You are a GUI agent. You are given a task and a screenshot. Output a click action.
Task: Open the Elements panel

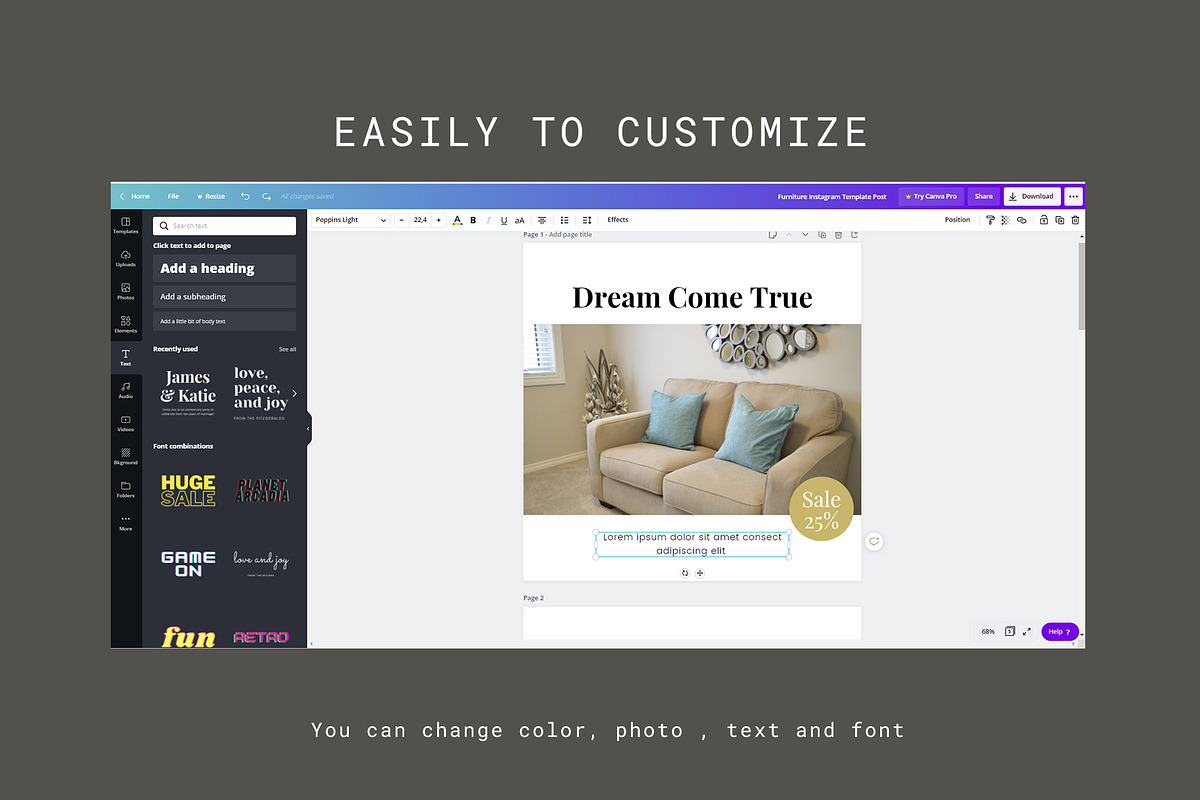pos(126,324)
